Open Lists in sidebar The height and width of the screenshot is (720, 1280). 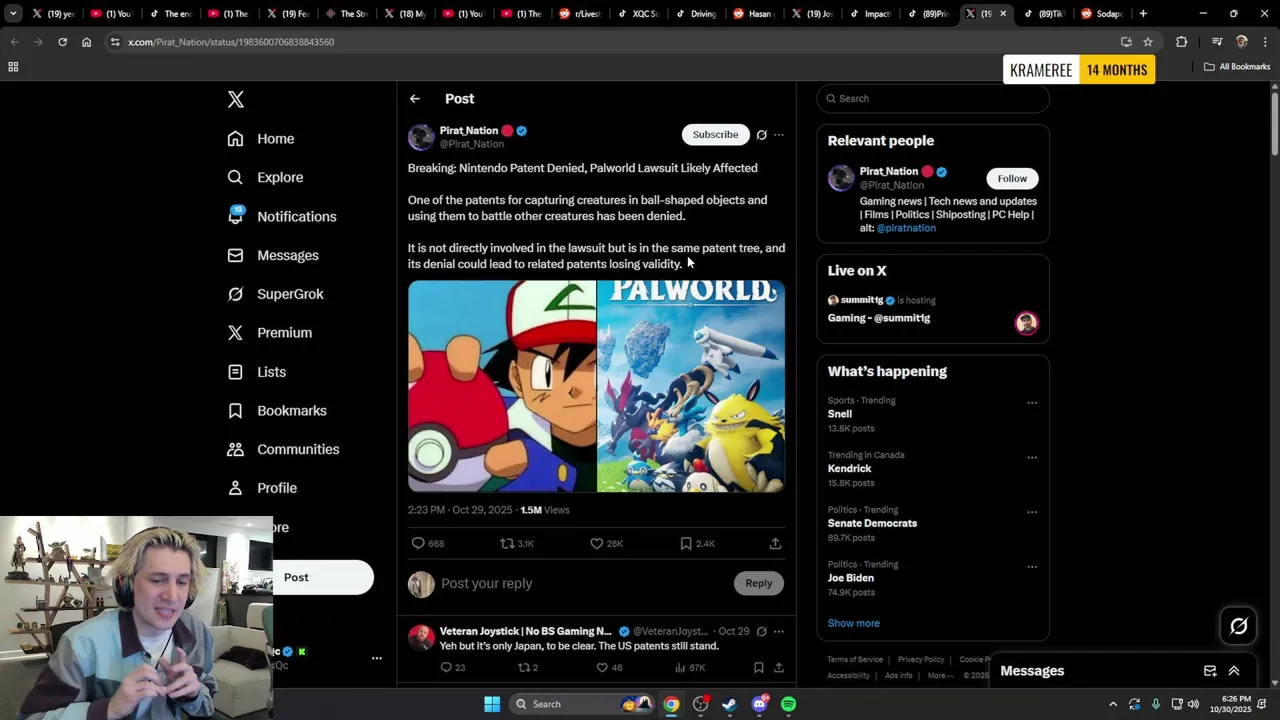257,372
